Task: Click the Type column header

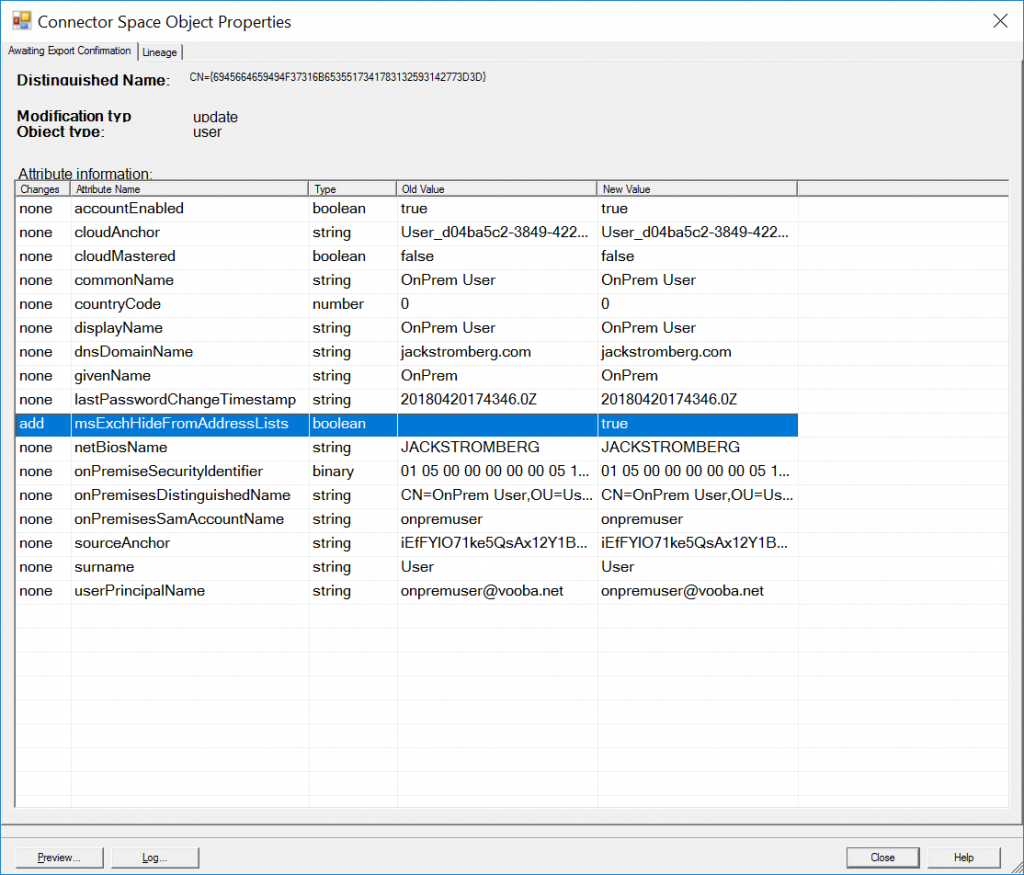Action: point(352,189)
